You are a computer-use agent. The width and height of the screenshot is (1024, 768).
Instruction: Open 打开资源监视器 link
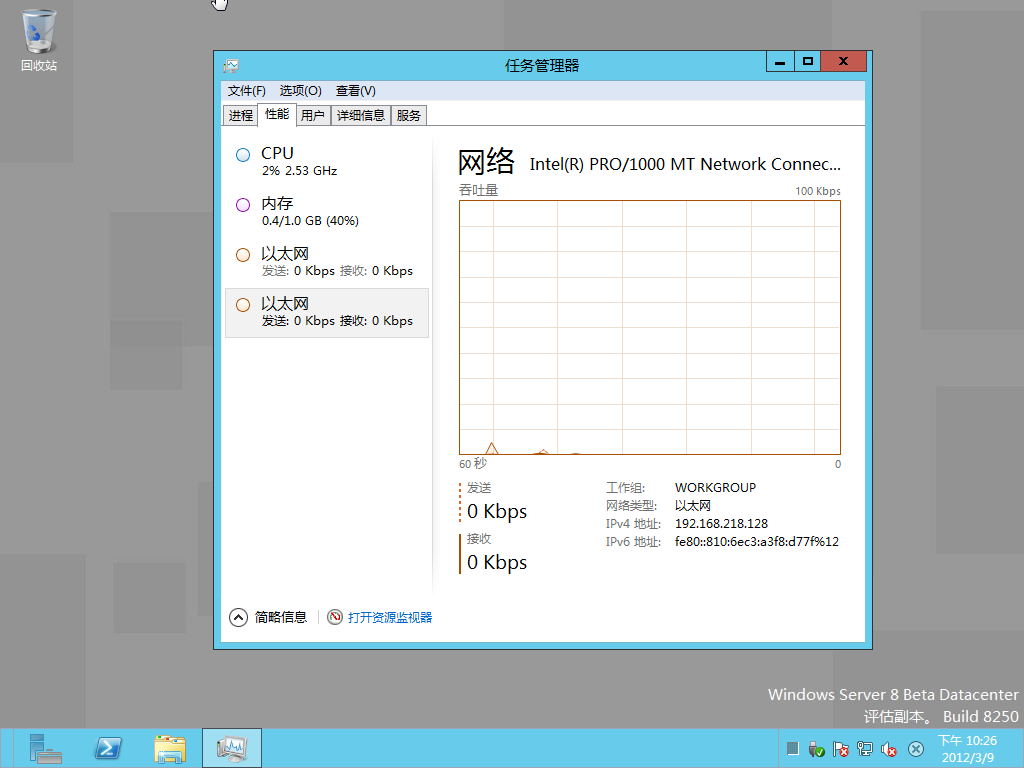pos(390,617)
